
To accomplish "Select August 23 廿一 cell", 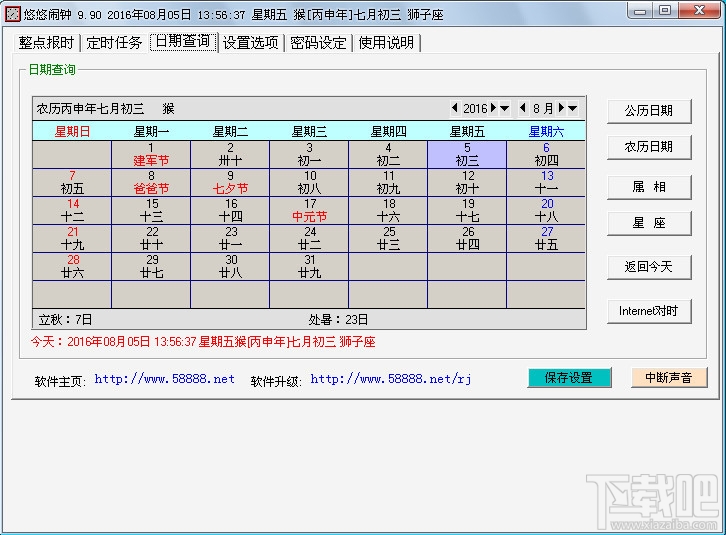I will pyautogui.click(x=230, y=239).
